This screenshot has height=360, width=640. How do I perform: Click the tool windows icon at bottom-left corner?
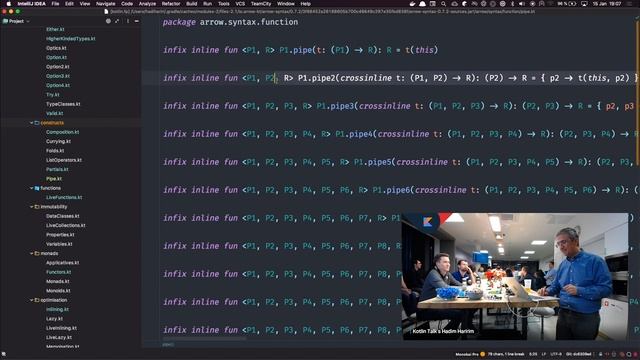[x=4, y=354]
